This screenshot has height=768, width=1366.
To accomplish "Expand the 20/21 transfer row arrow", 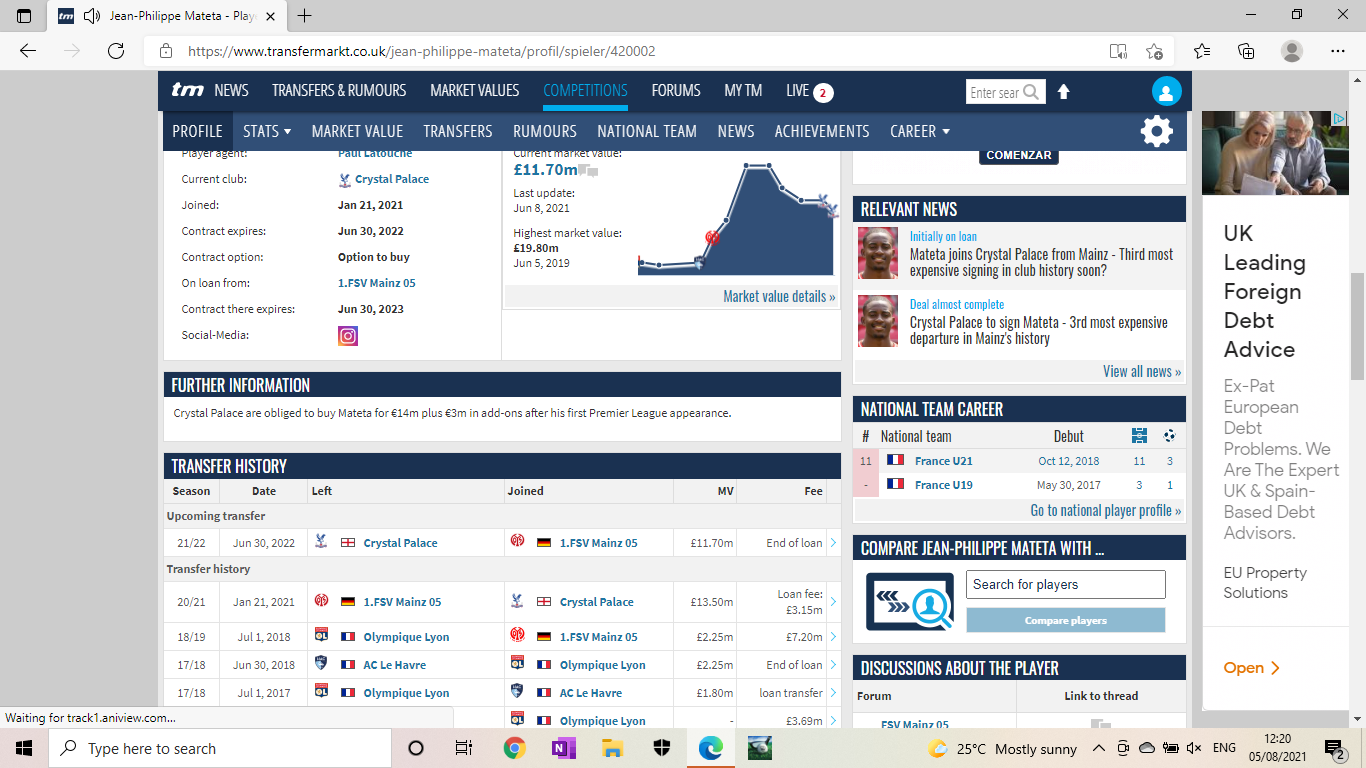I will 833,602.
